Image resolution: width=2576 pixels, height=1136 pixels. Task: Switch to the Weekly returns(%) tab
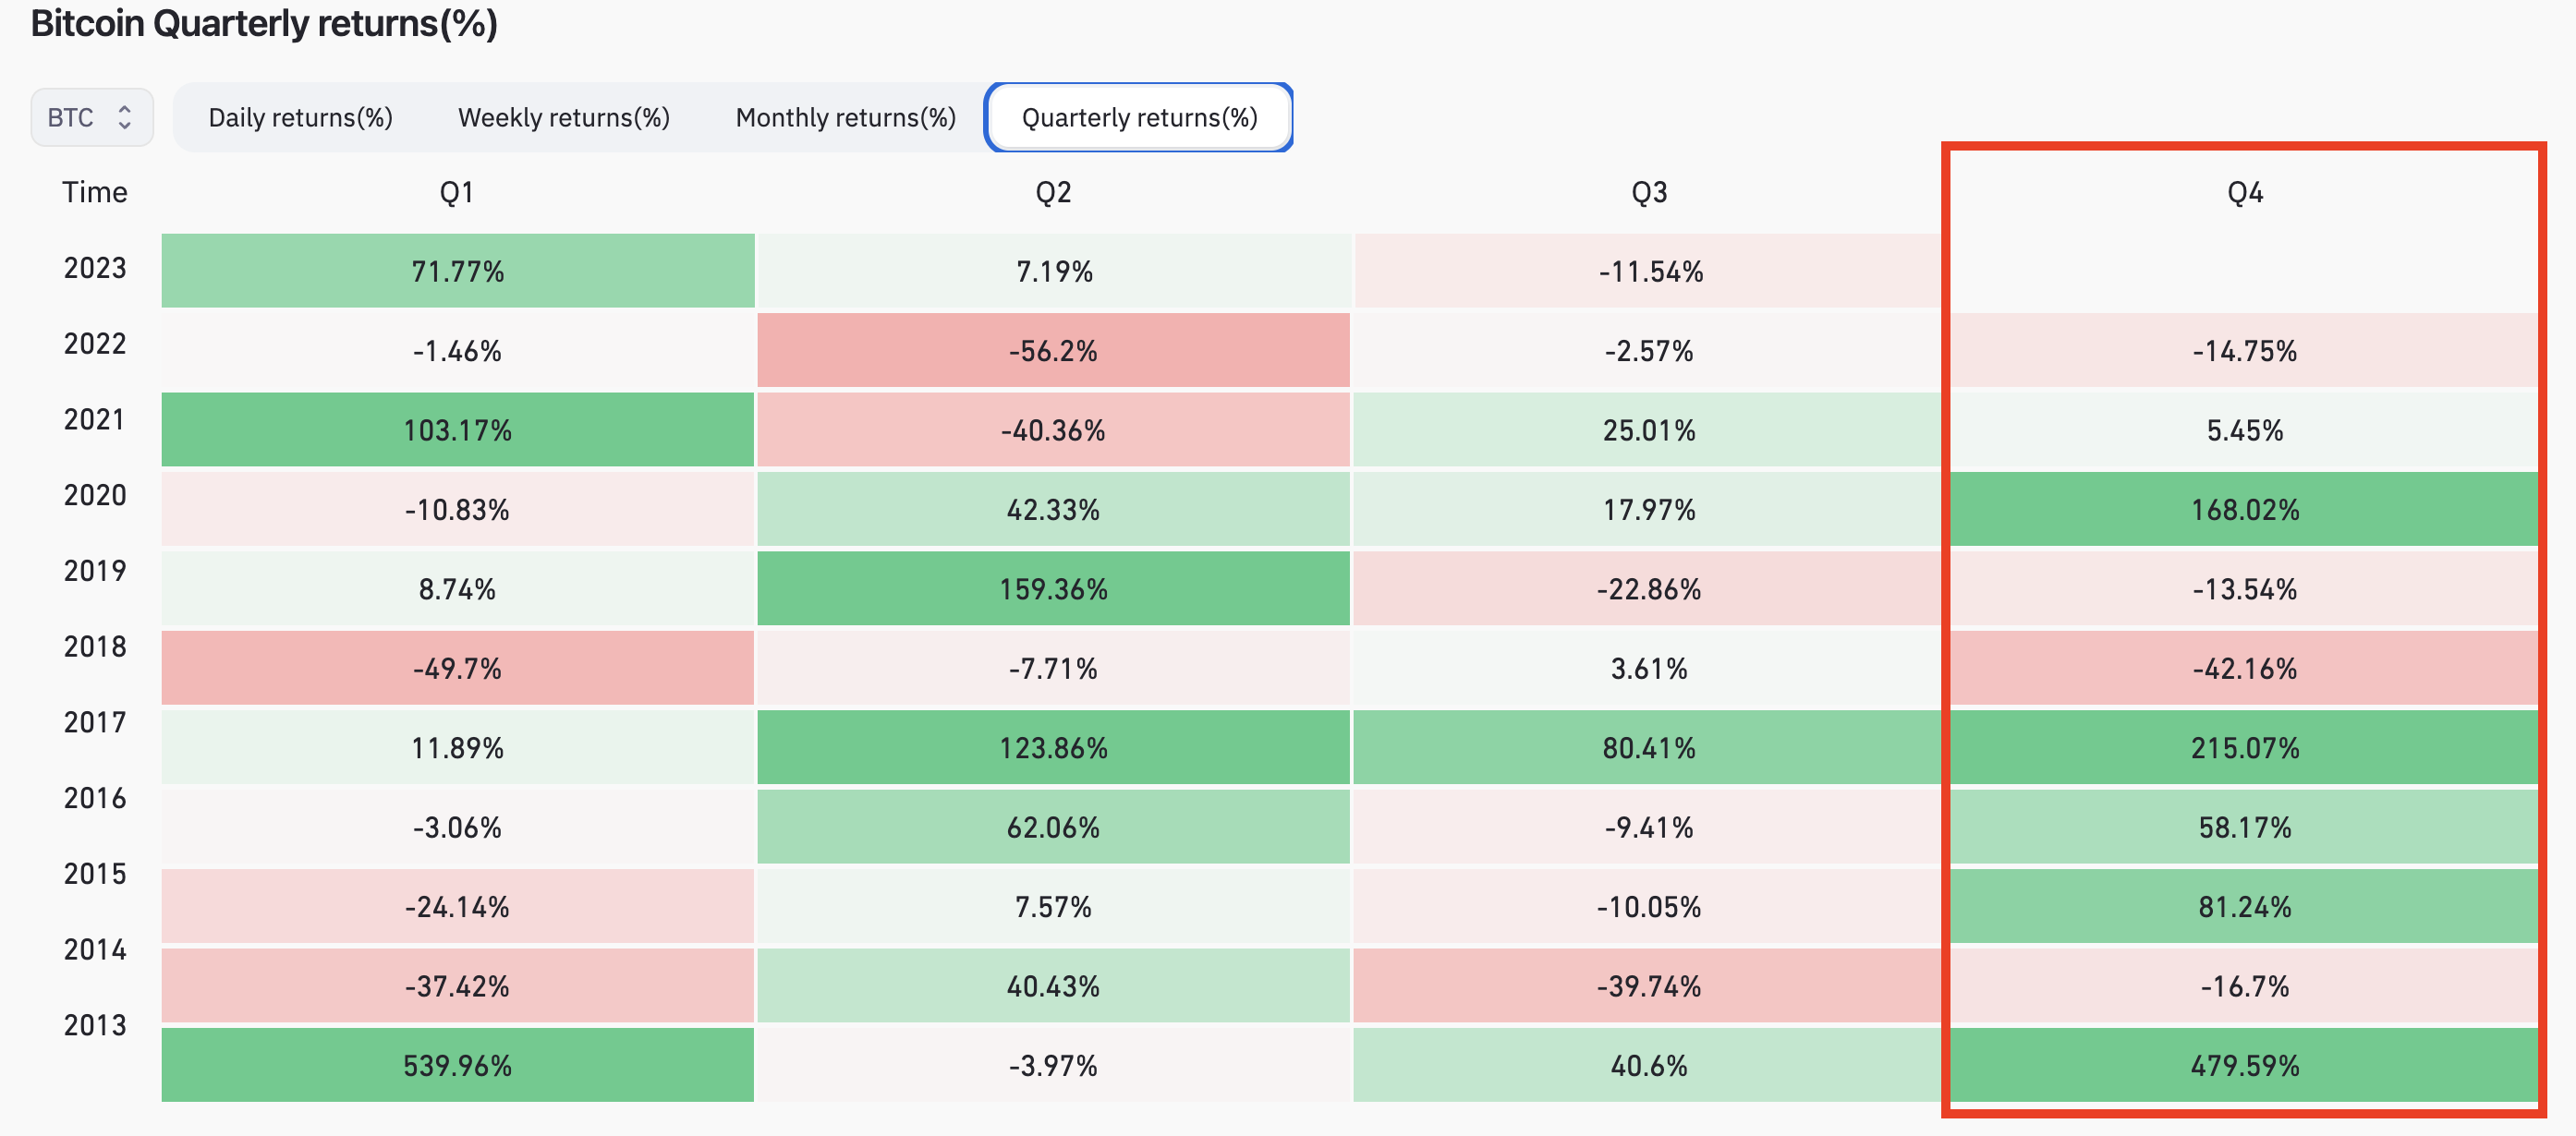(x=563, y=117)
